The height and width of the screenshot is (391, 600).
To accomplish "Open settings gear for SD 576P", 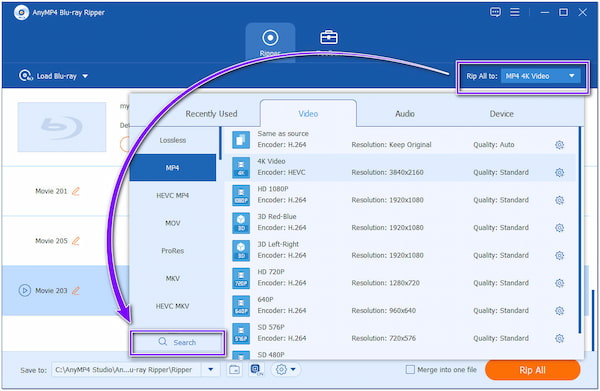I will coord(559,338).
